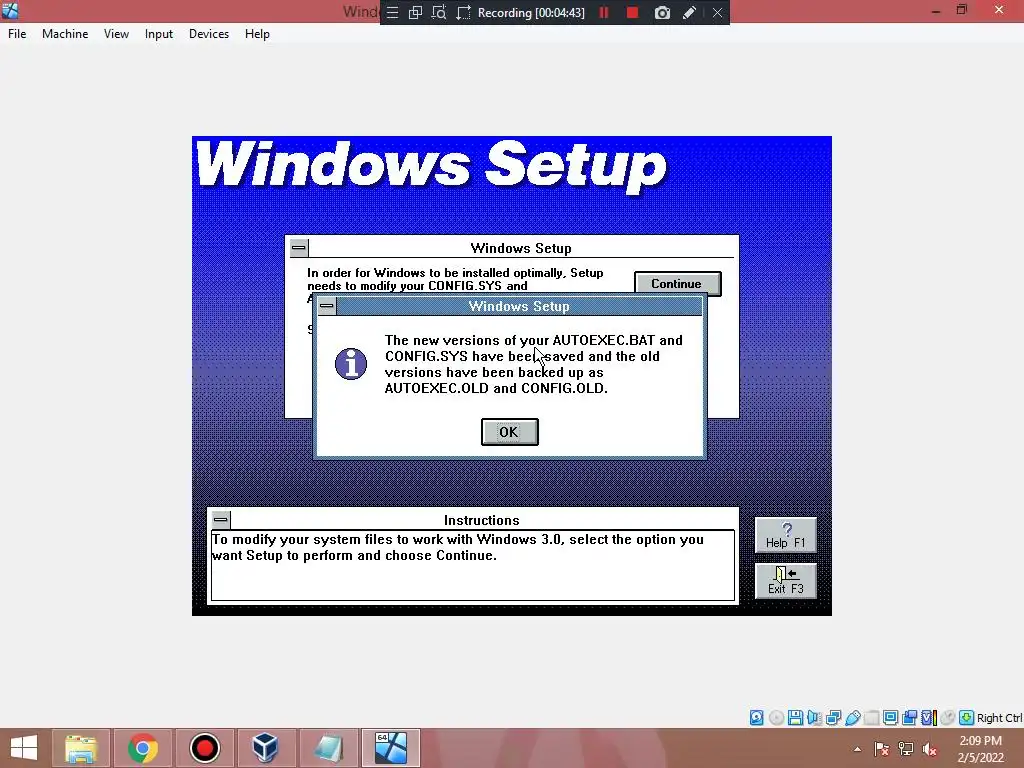Click the USB devices status icon
1024x768 pixels.
852,718
